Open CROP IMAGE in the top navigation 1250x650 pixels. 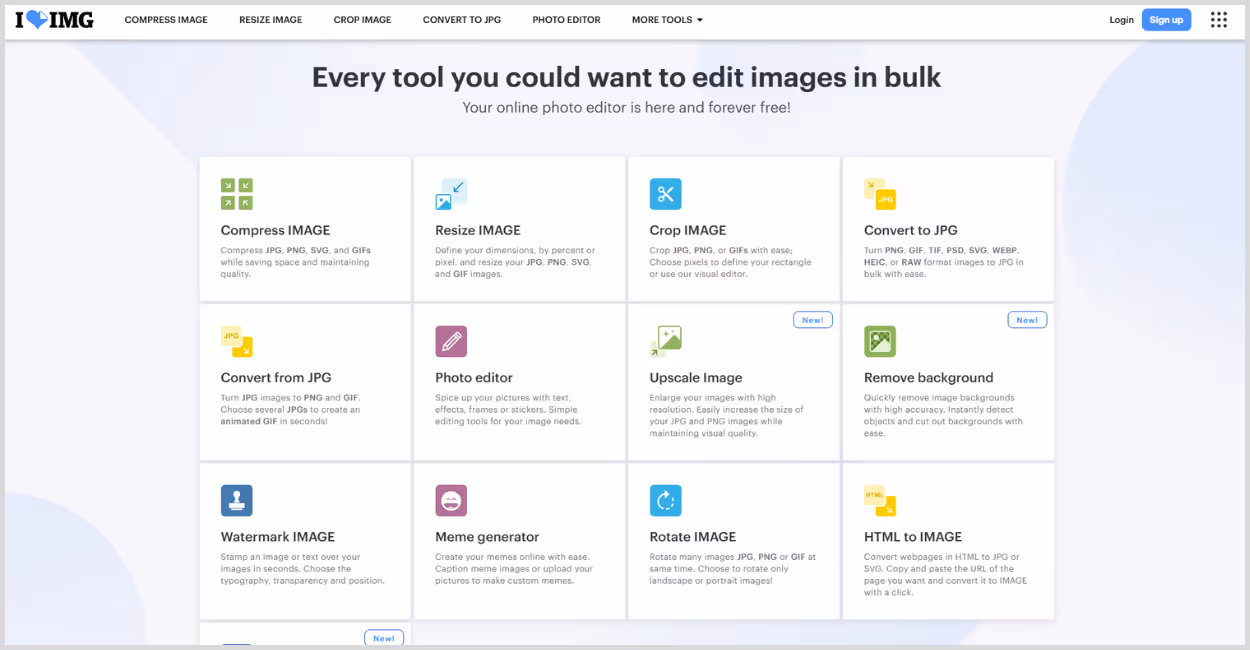coord(363,20)
